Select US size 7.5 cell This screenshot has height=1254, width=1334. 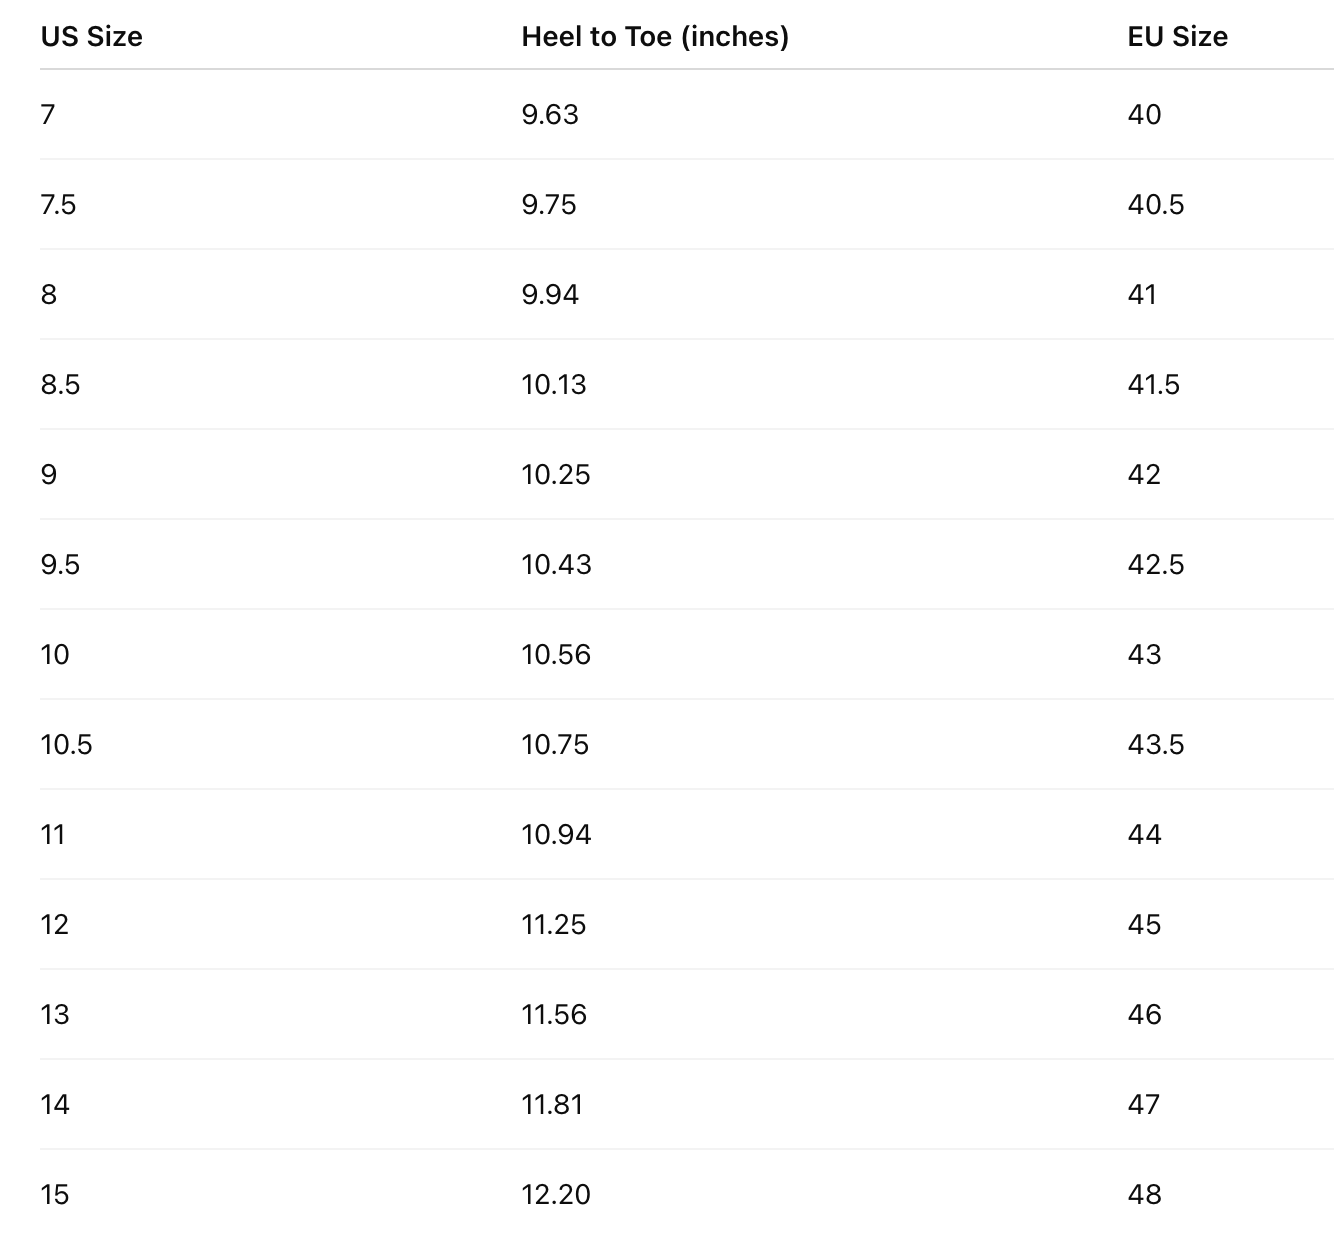click(58, 205)
